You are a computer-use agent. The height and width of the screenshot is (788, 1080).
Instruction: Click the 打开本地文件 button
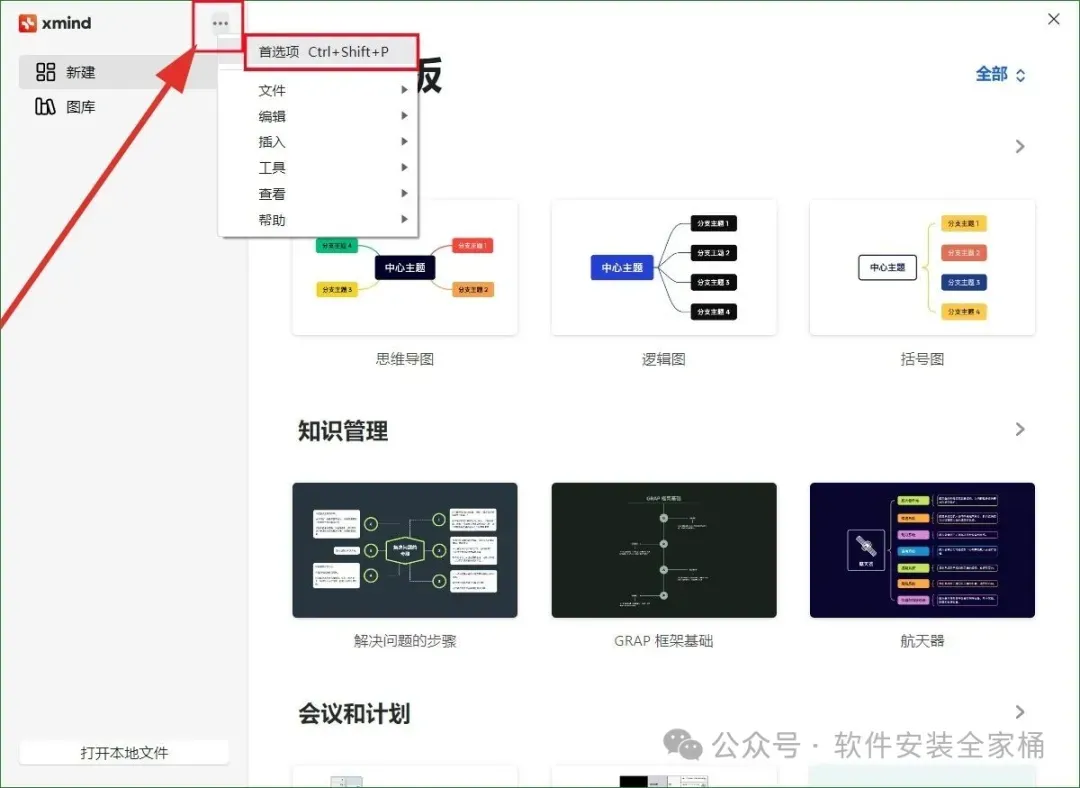[x=124, y=752]
